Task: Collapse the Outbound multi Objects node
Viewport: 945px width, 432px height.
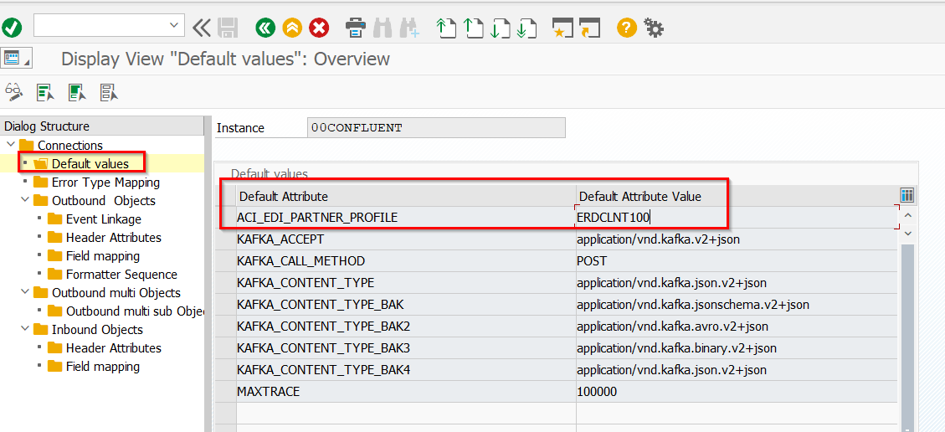Action: point(25,292)
